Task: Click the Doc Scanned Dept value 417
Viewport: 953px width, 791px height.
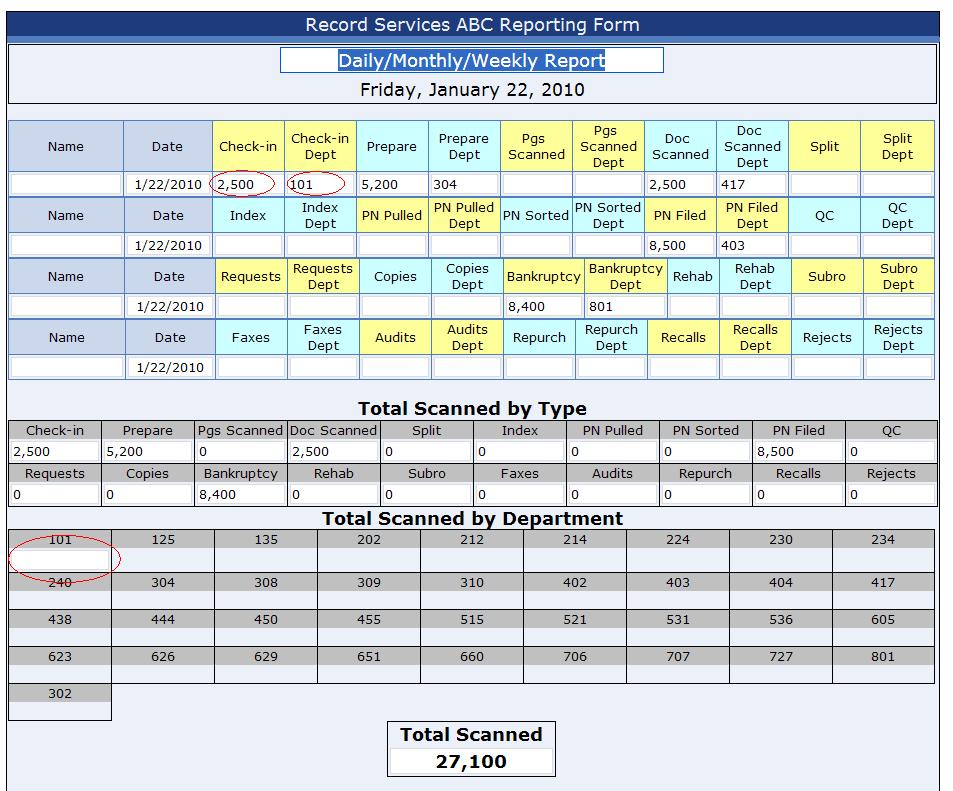Action: 752,183
